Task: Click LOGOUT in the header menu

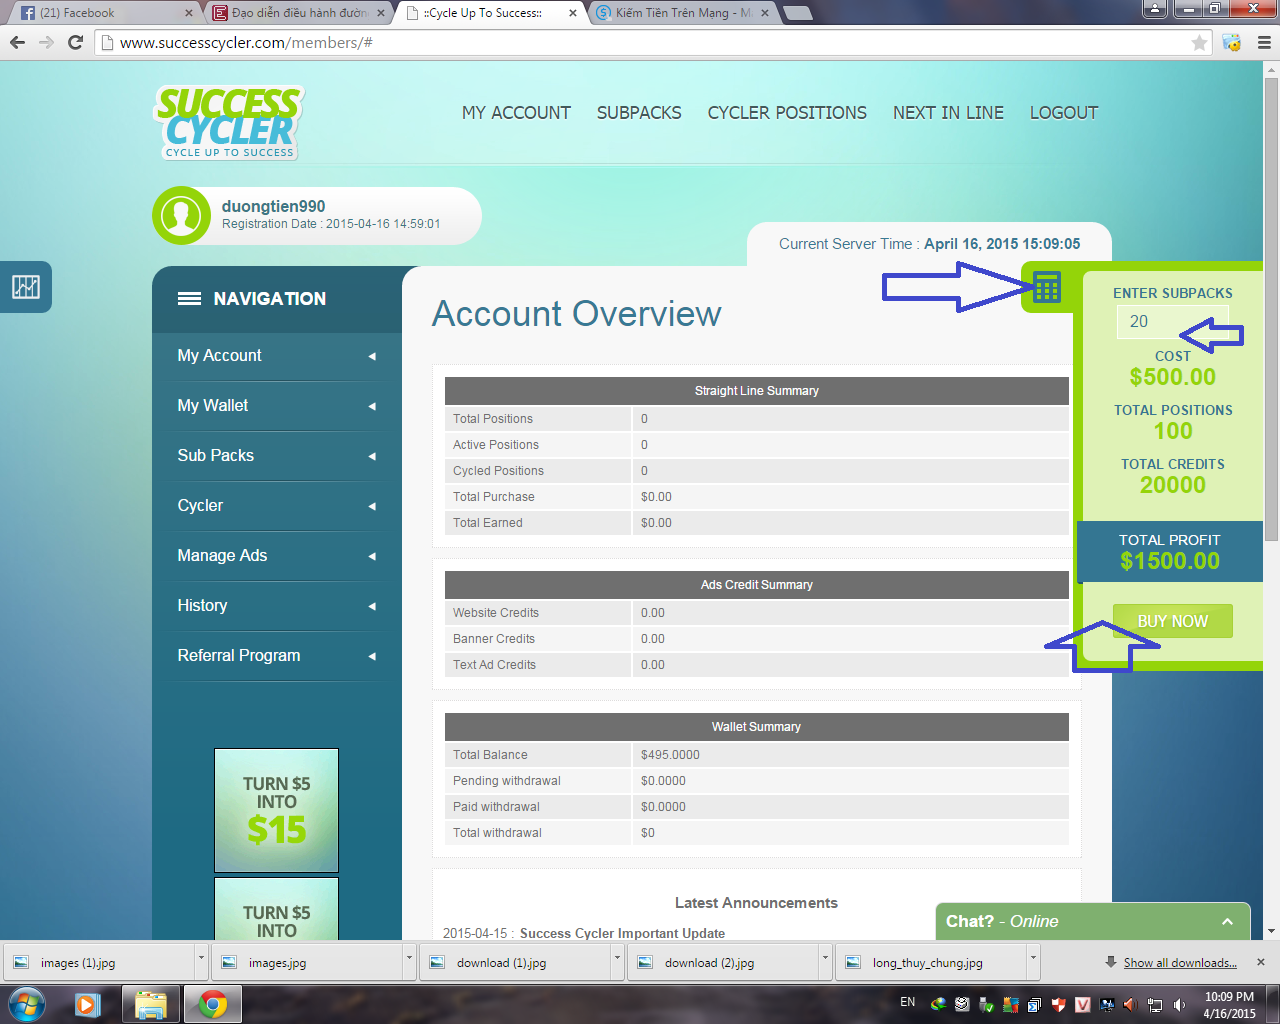Action: click(1064, 113)
